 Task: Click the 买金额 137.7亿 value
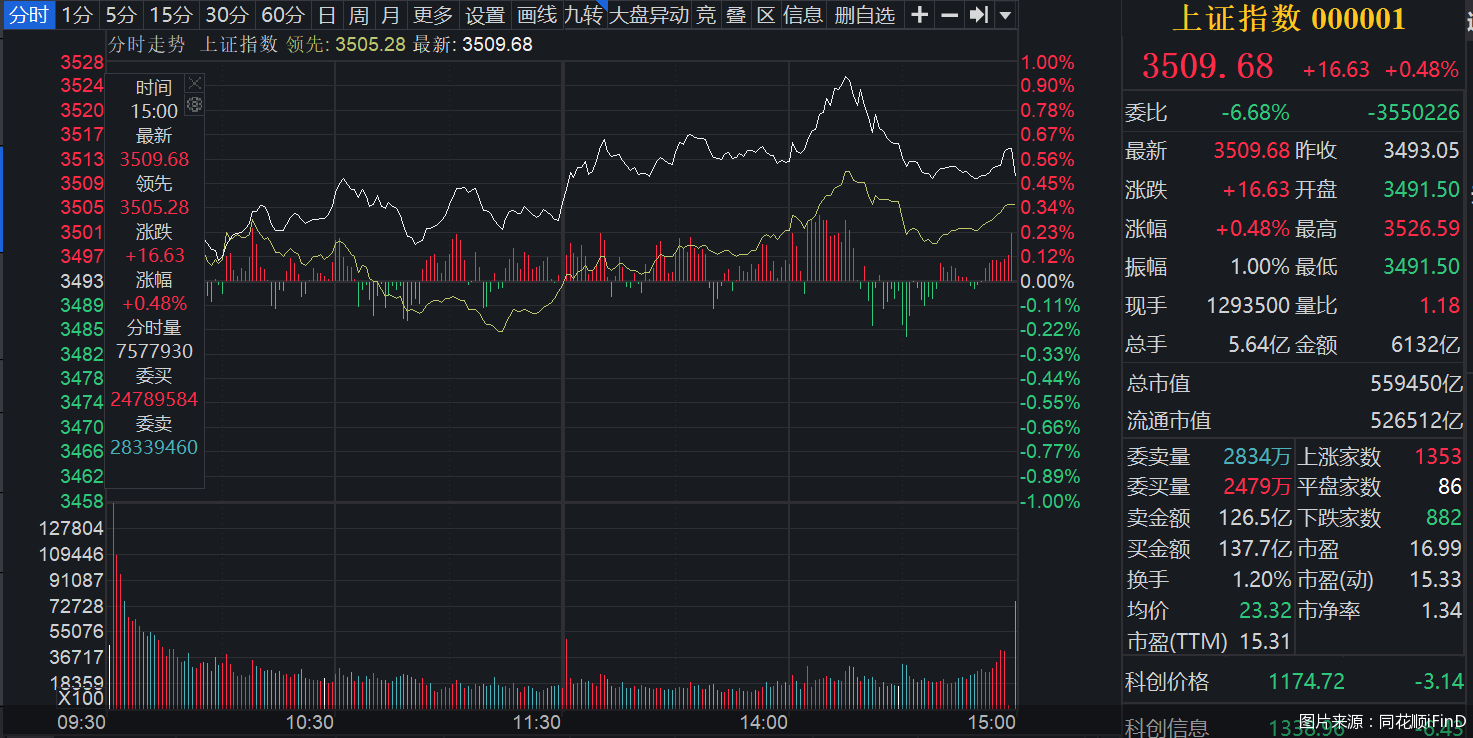coord(1254,549)
